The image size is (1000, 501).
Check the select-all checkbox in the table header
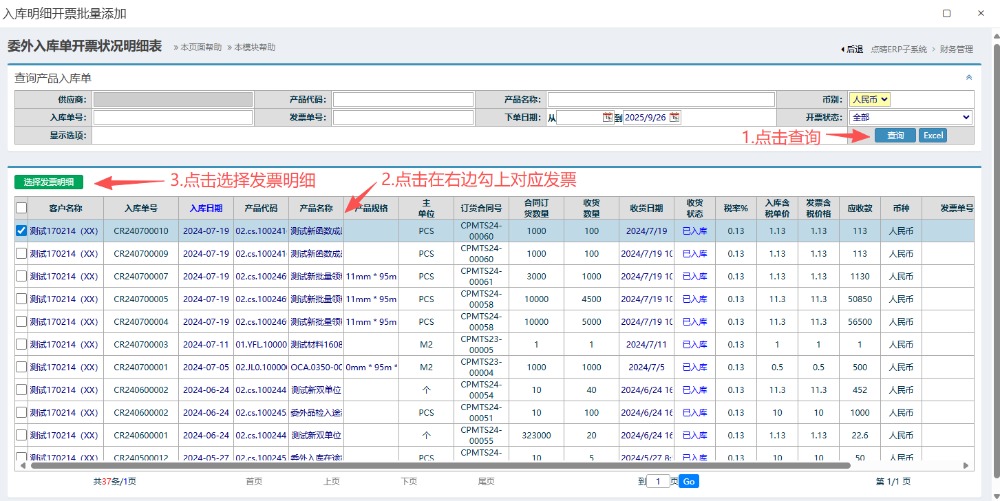pyautogui.click(x=22, y=208)
